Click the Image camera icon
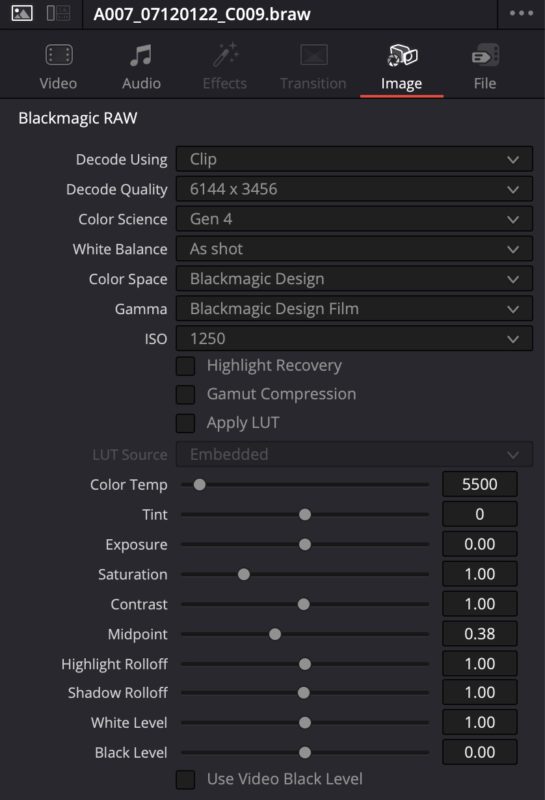This screenshot has width=545, height=800. coord(402,55)
